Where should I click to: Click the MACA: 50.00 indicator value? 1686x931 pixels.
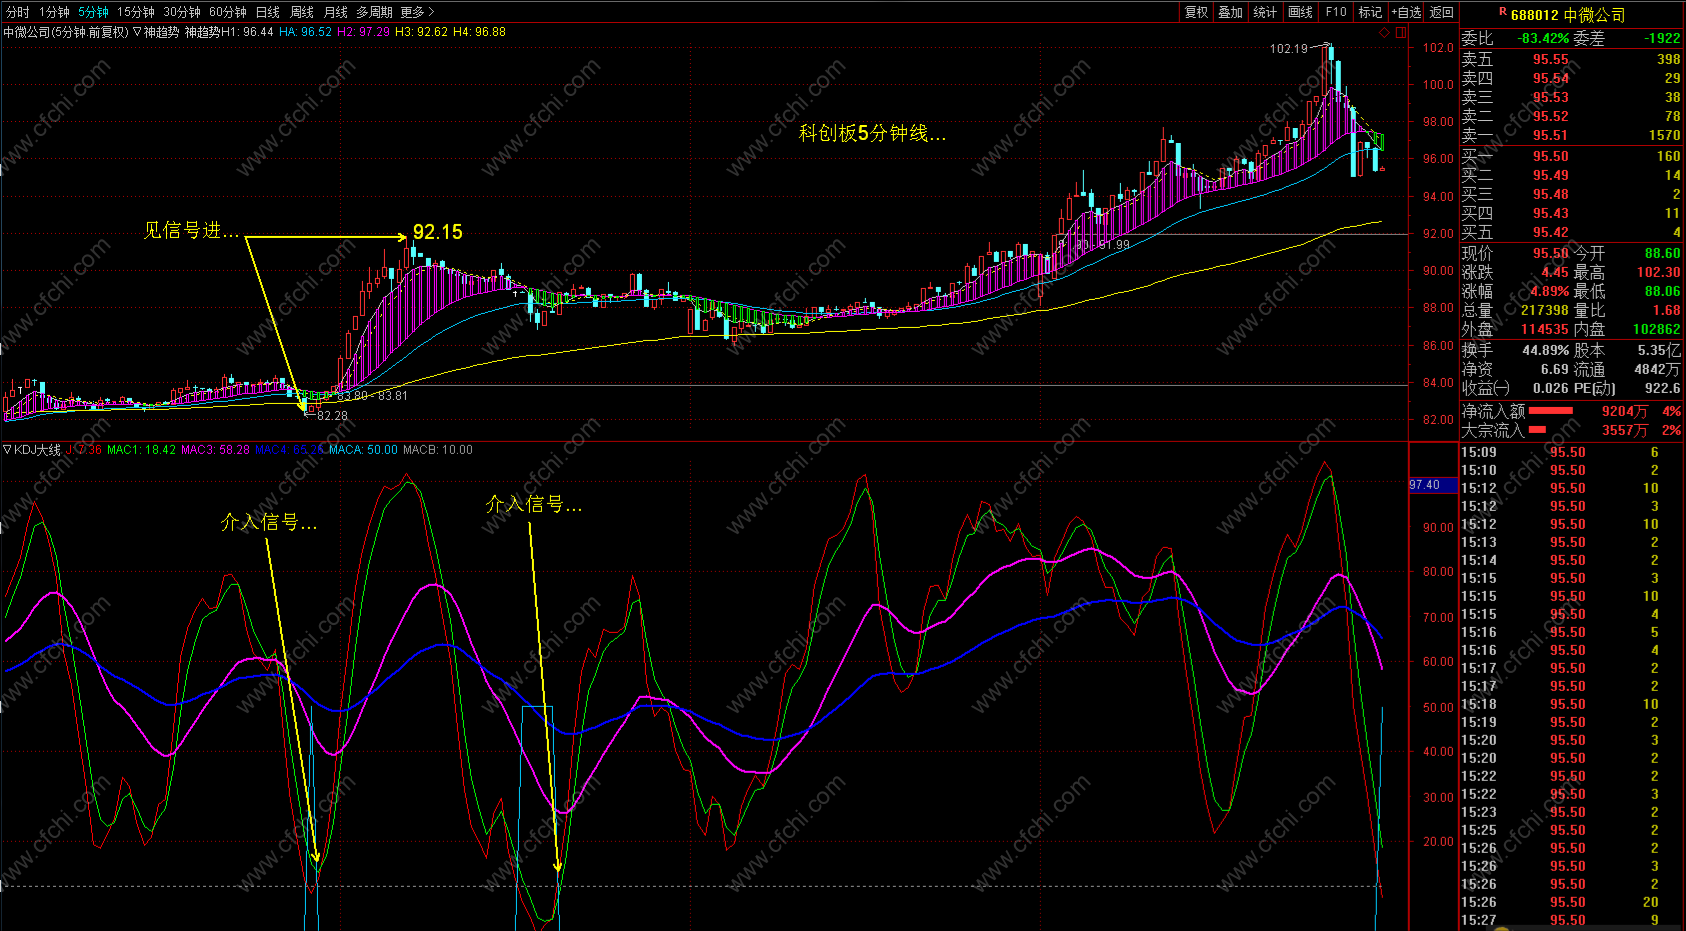coord(363,450)
